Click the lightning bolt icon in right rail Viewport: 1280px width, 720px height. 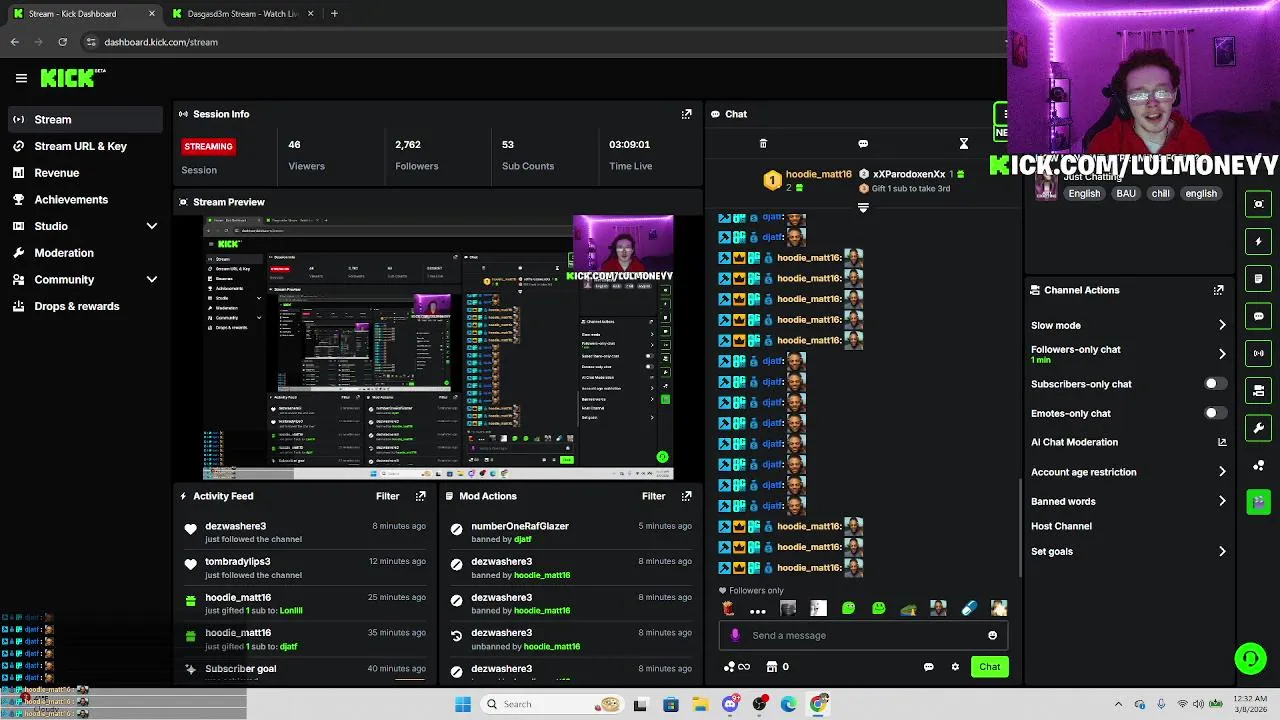1258,241
